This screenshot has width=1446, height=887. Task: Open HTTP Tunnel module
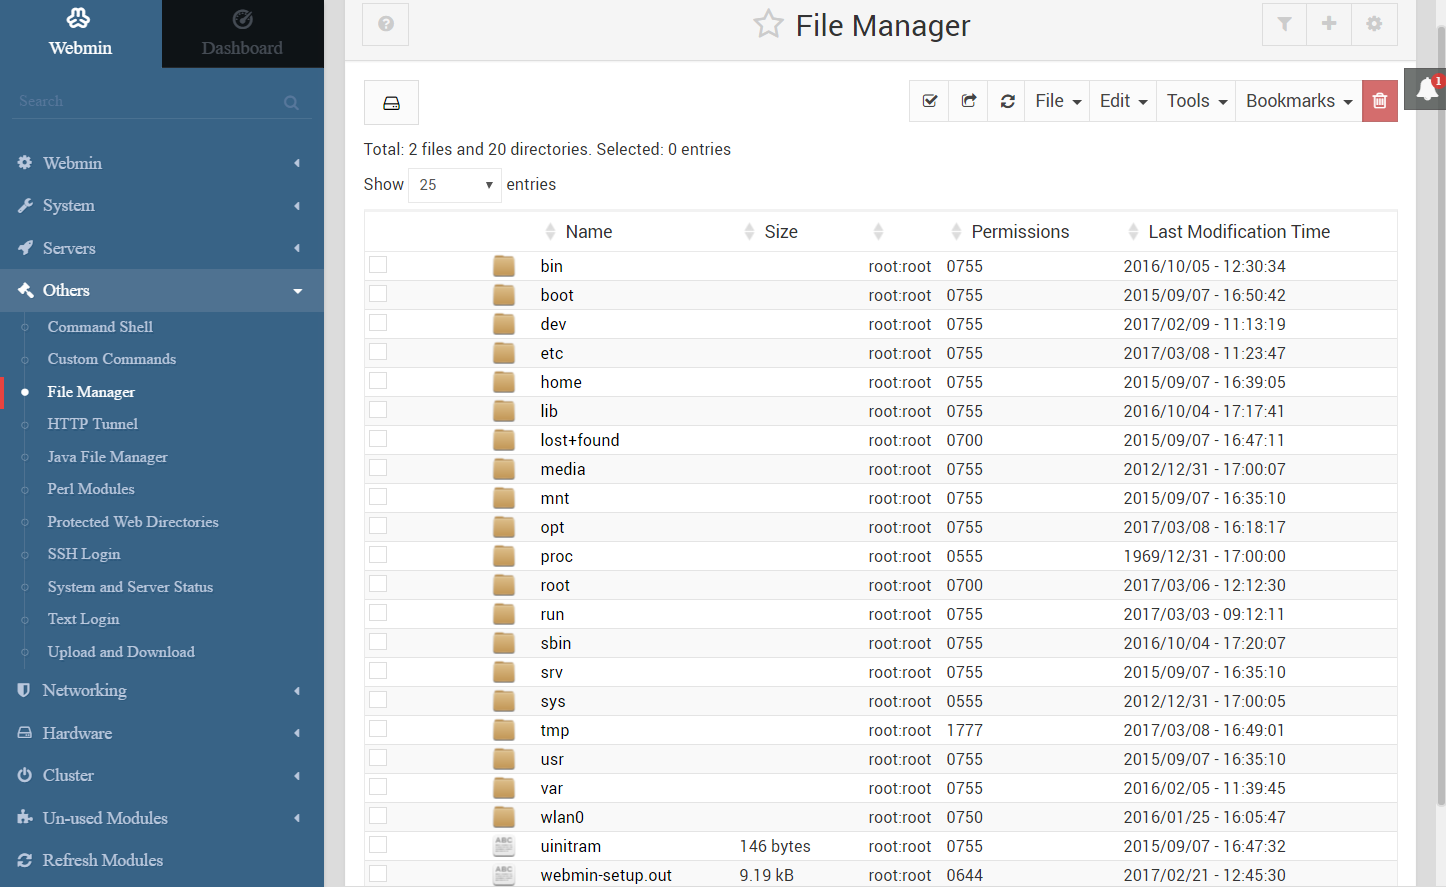coord(93,424)
